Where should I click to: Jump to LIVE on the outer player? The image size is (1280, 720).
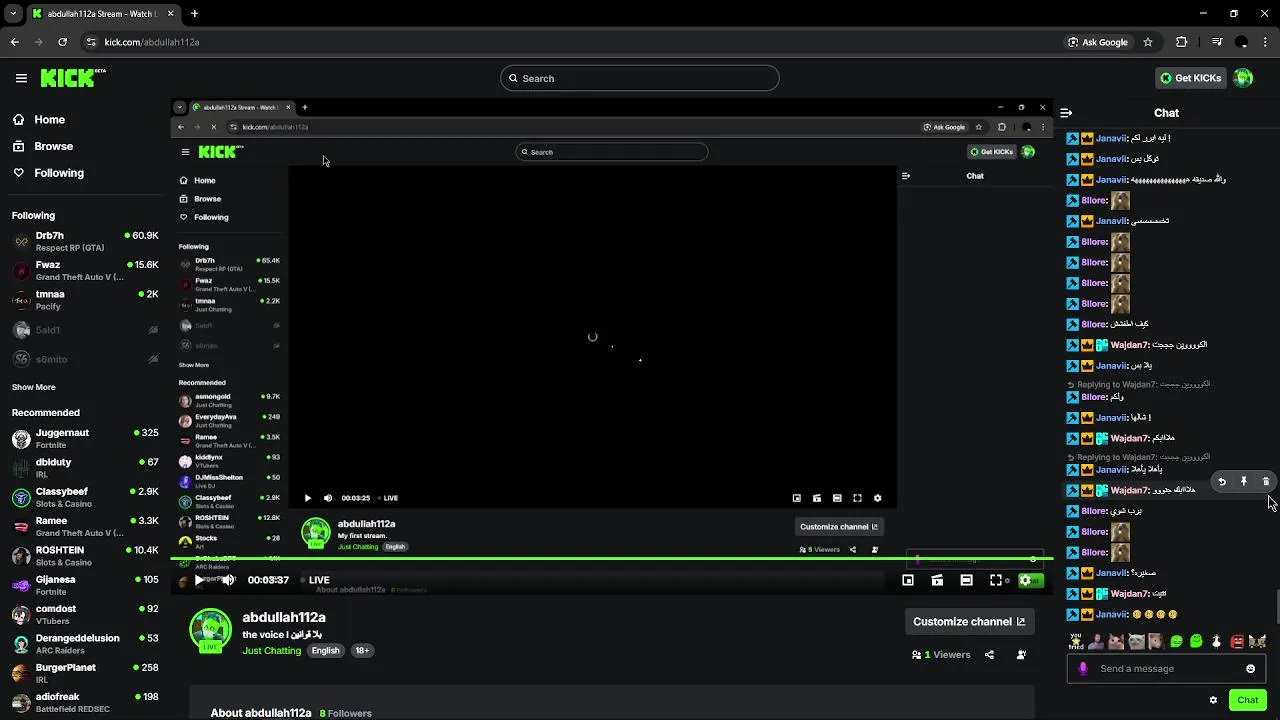[x=316, y=580]
